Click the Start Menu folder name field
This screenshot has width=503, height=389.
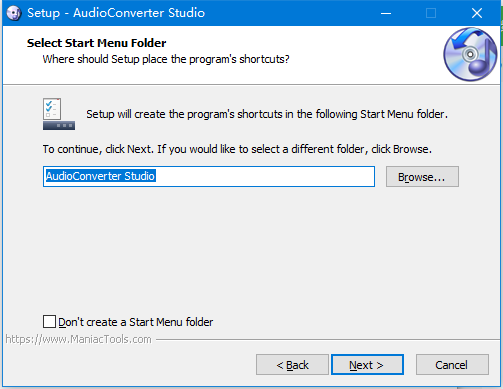tap(209, 176)
